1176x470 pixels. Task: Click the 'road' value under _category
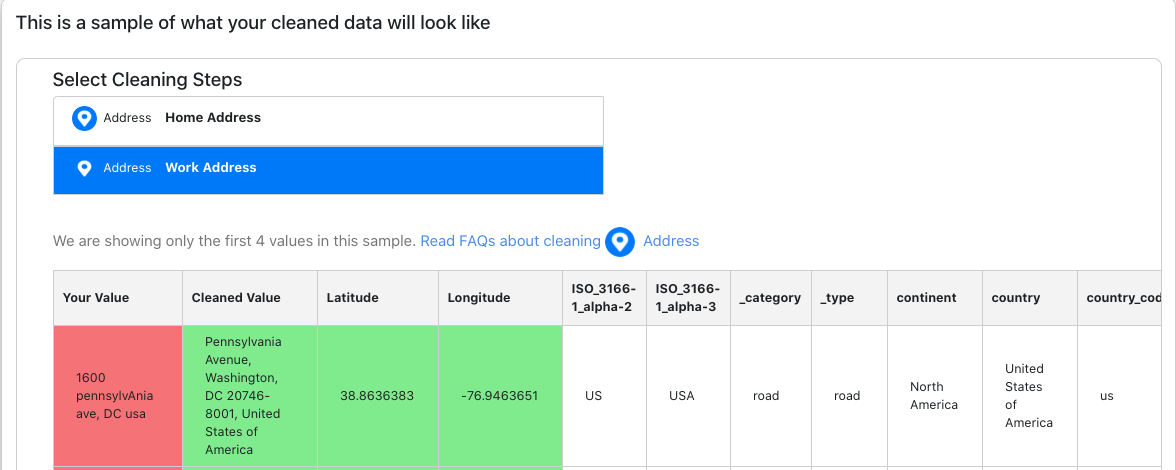click(x=766, y=396)
